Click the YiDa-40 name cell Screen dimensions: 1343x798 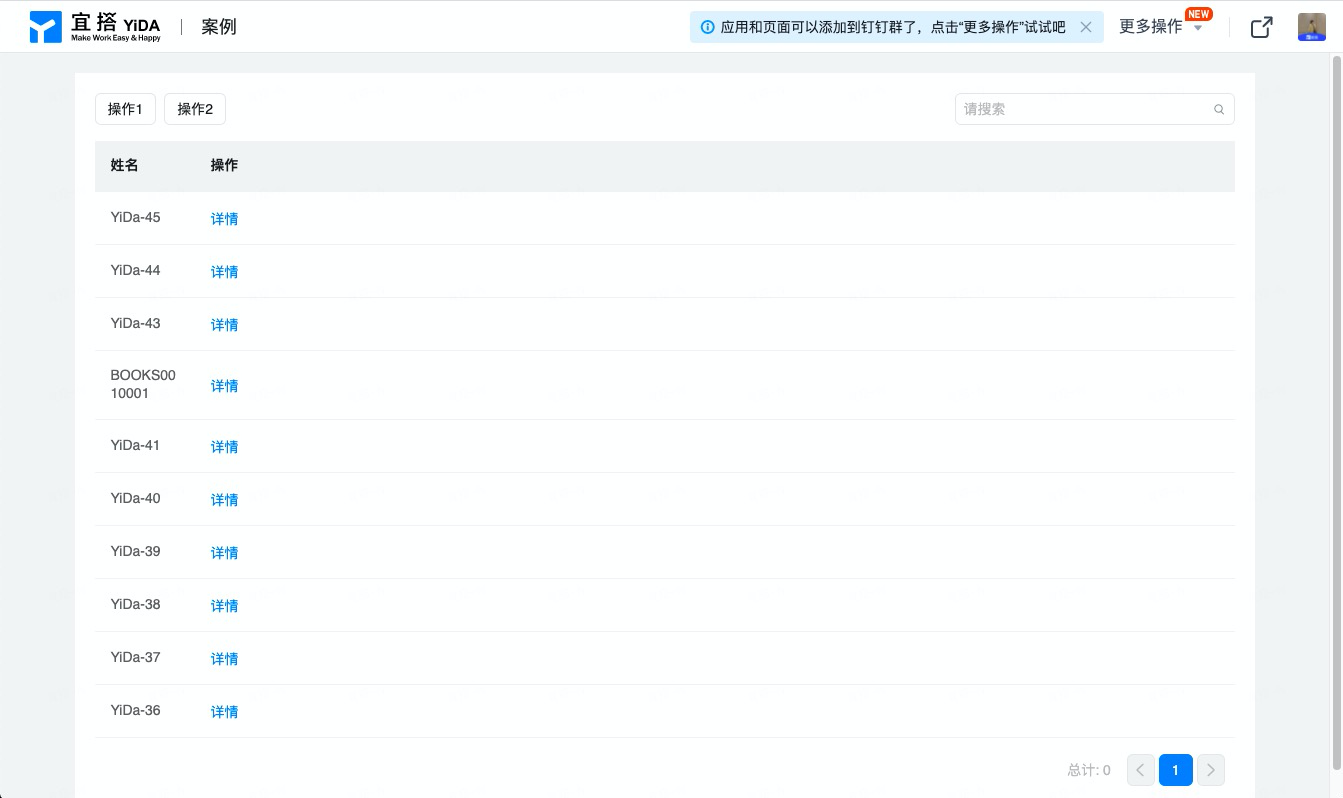click(x=135, y=498)
